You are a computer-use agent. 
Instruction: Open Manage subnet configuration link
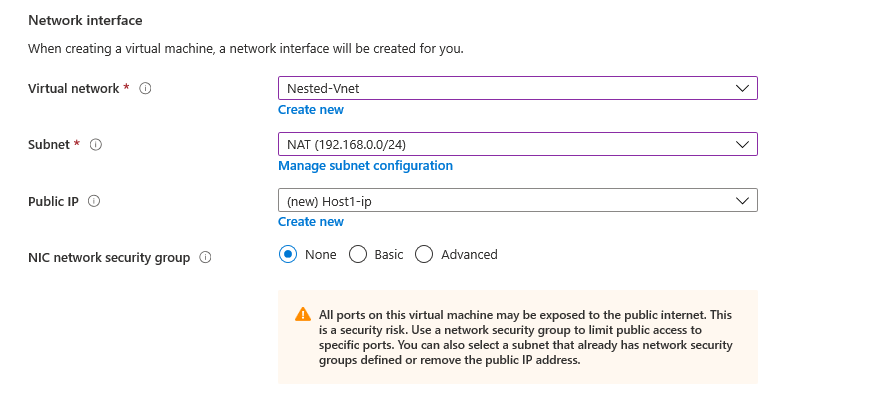pos(365,166)
